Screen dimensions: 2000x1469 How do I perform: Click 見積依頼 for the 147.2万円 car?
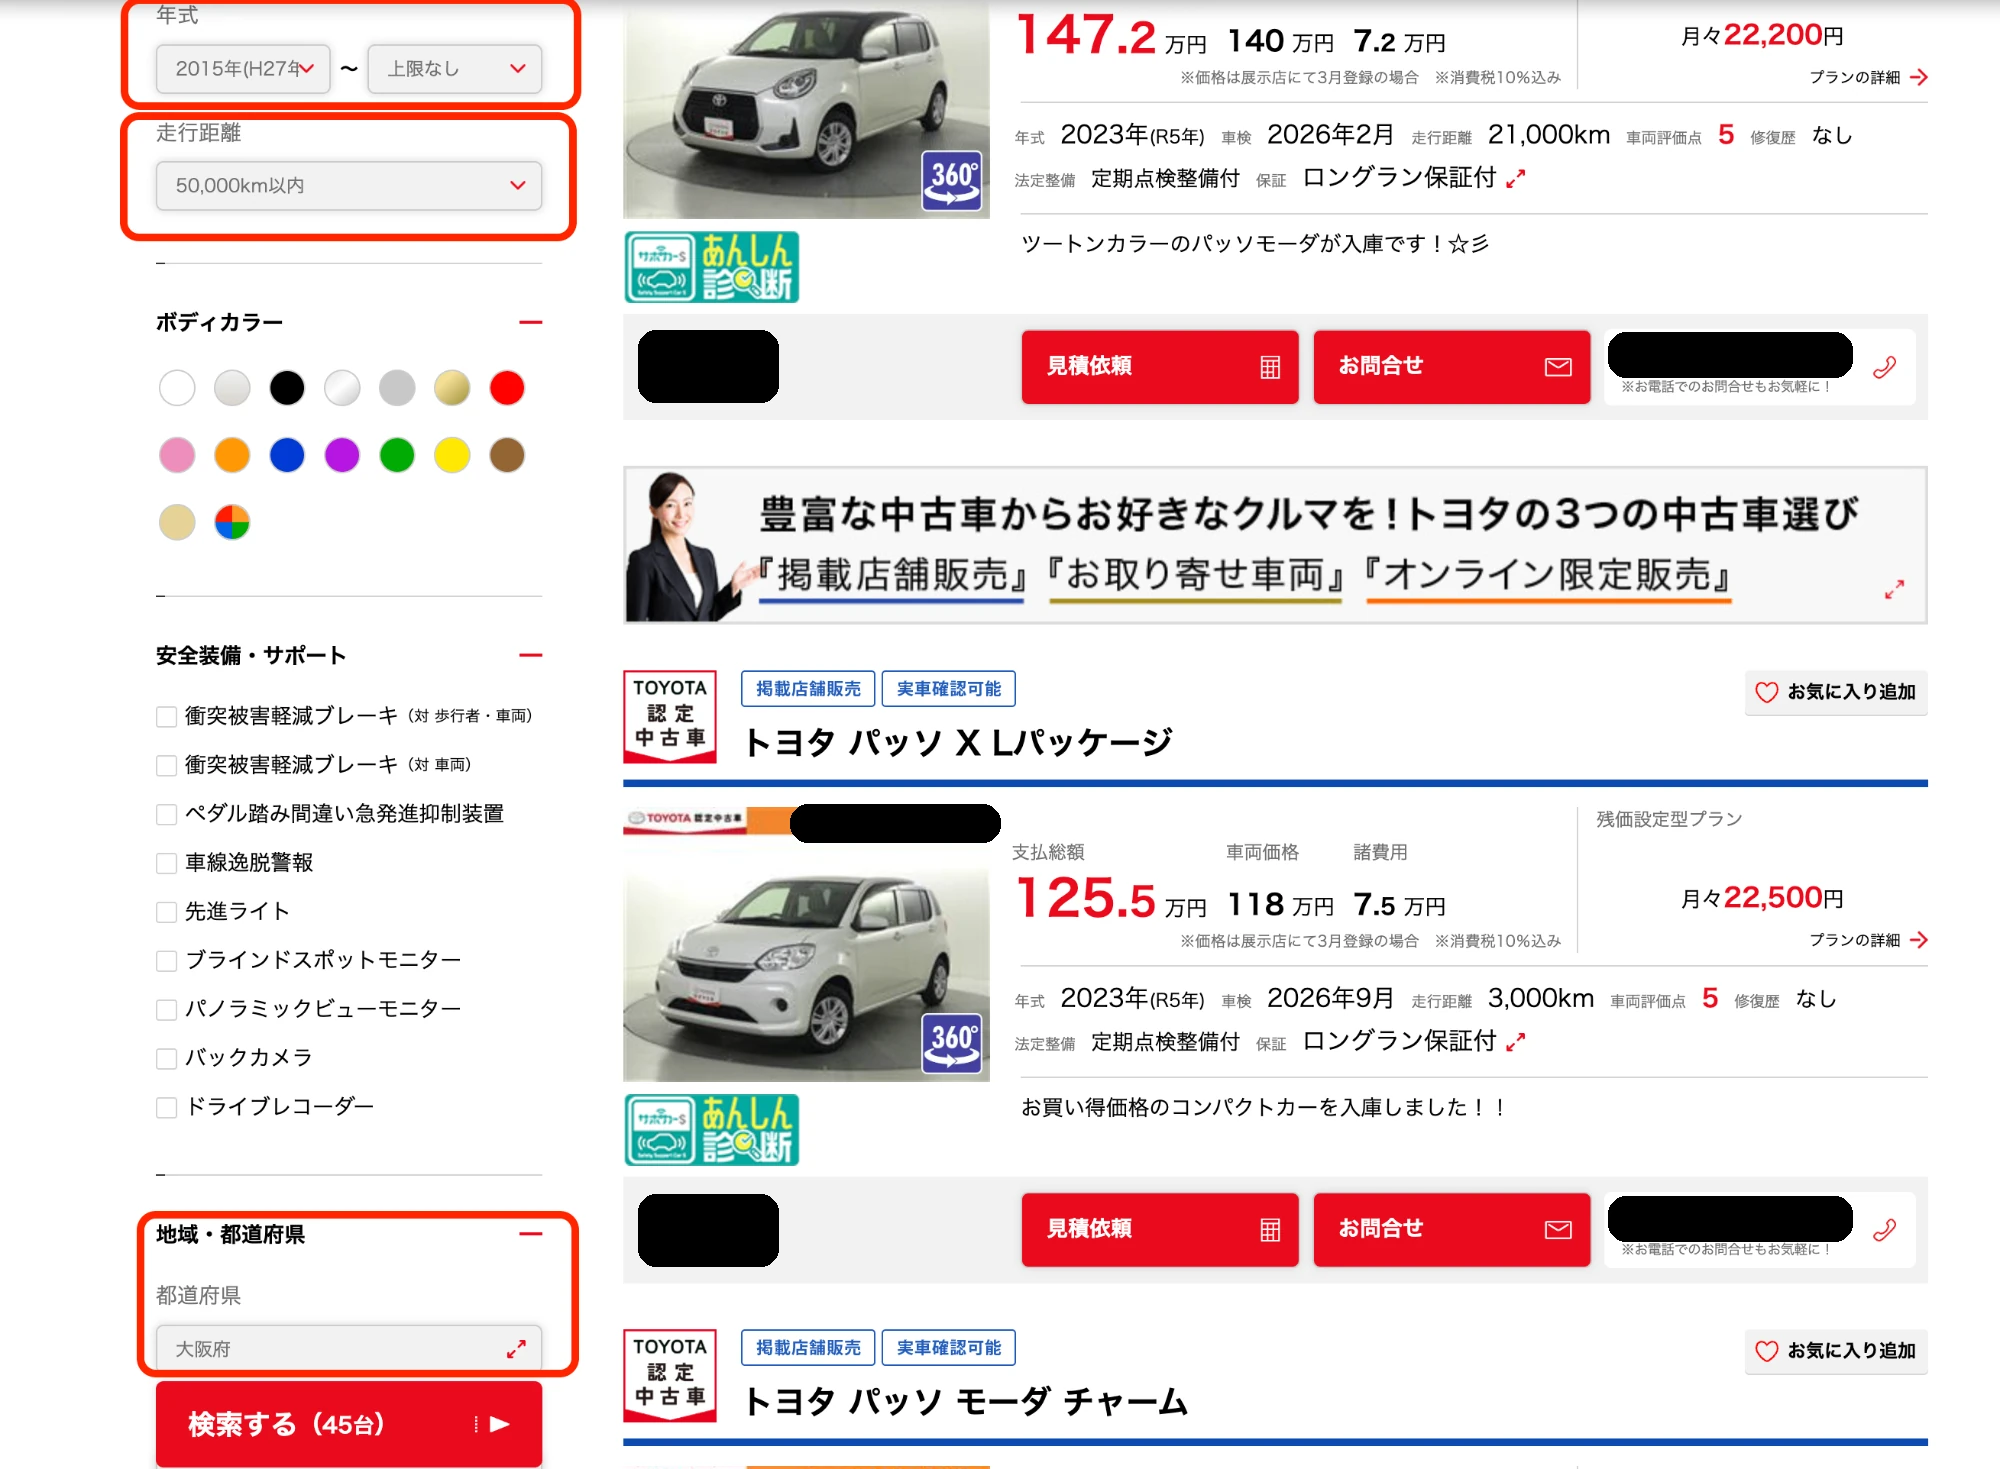(1160, 367)
